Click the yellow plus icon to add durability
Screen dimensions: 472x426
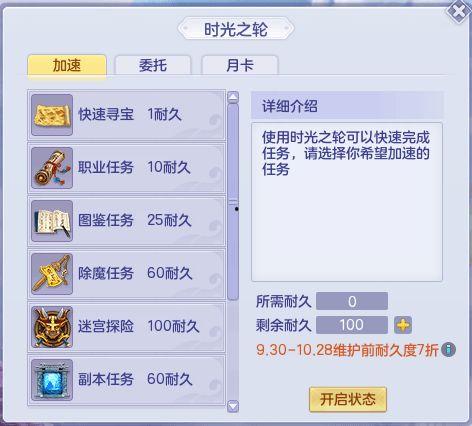point(403,325)
